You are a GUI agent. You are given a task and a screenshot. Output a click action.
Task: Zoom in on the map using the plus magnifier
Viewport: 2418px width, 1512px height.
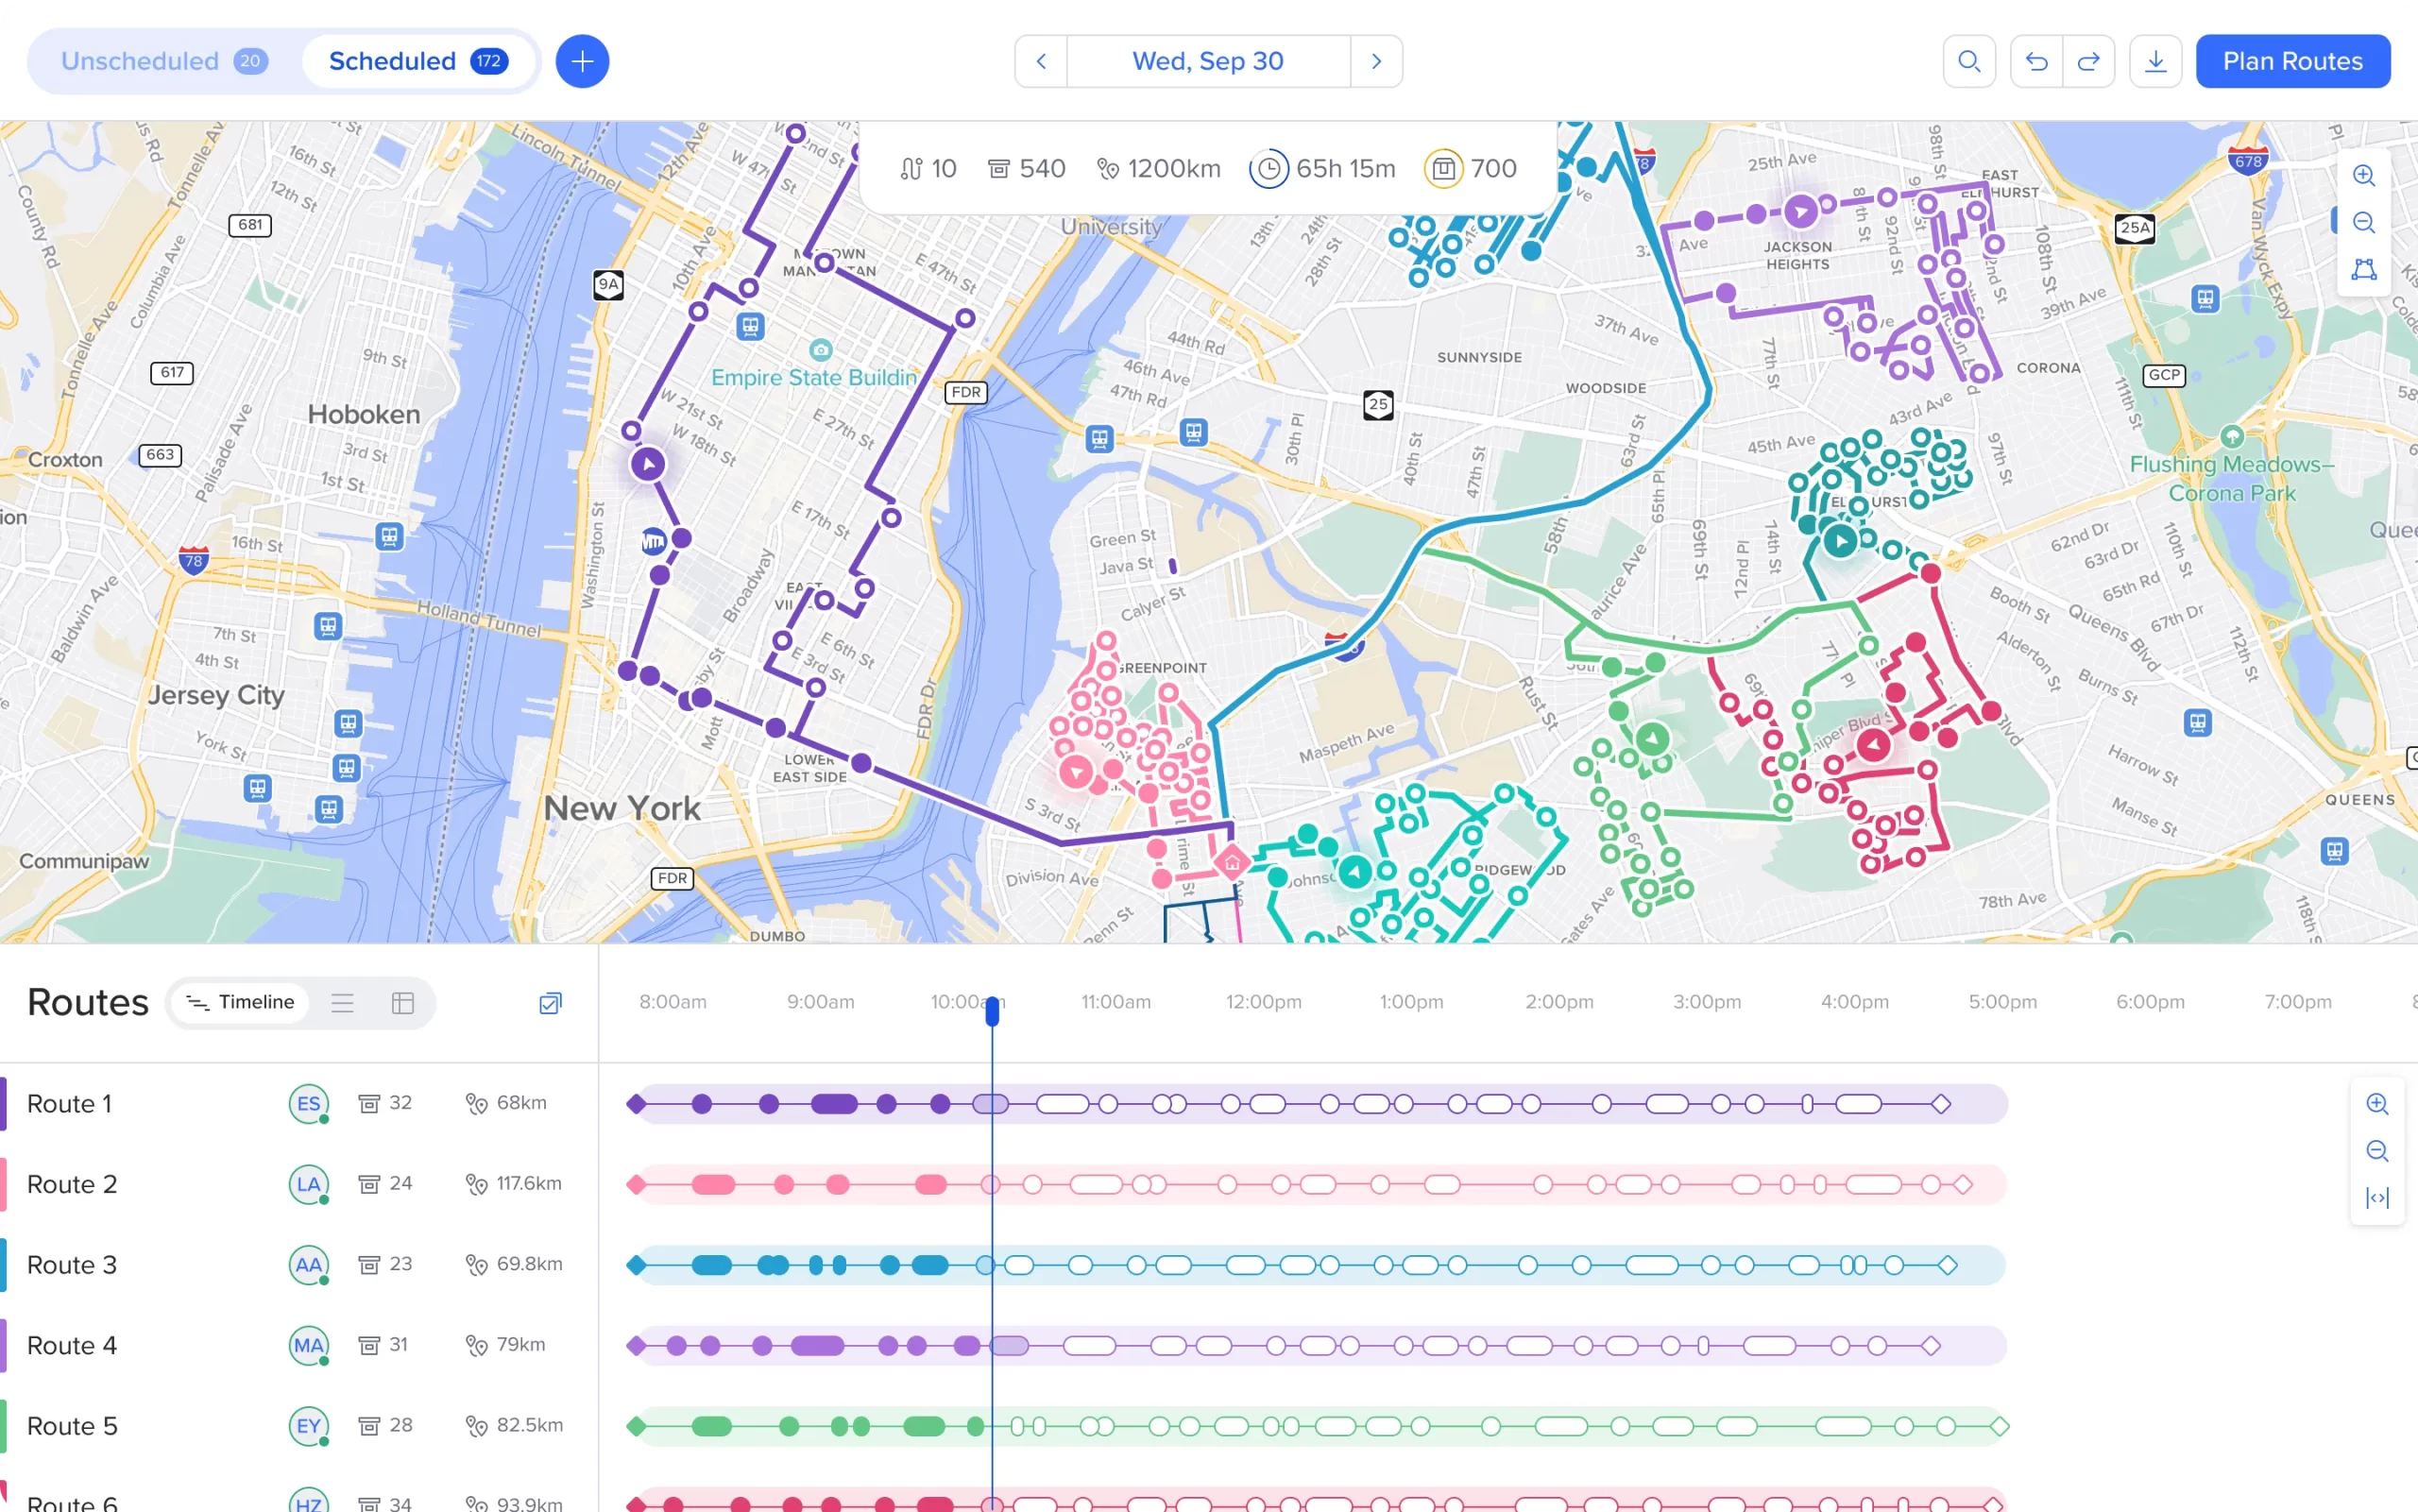click(2366, 176)
